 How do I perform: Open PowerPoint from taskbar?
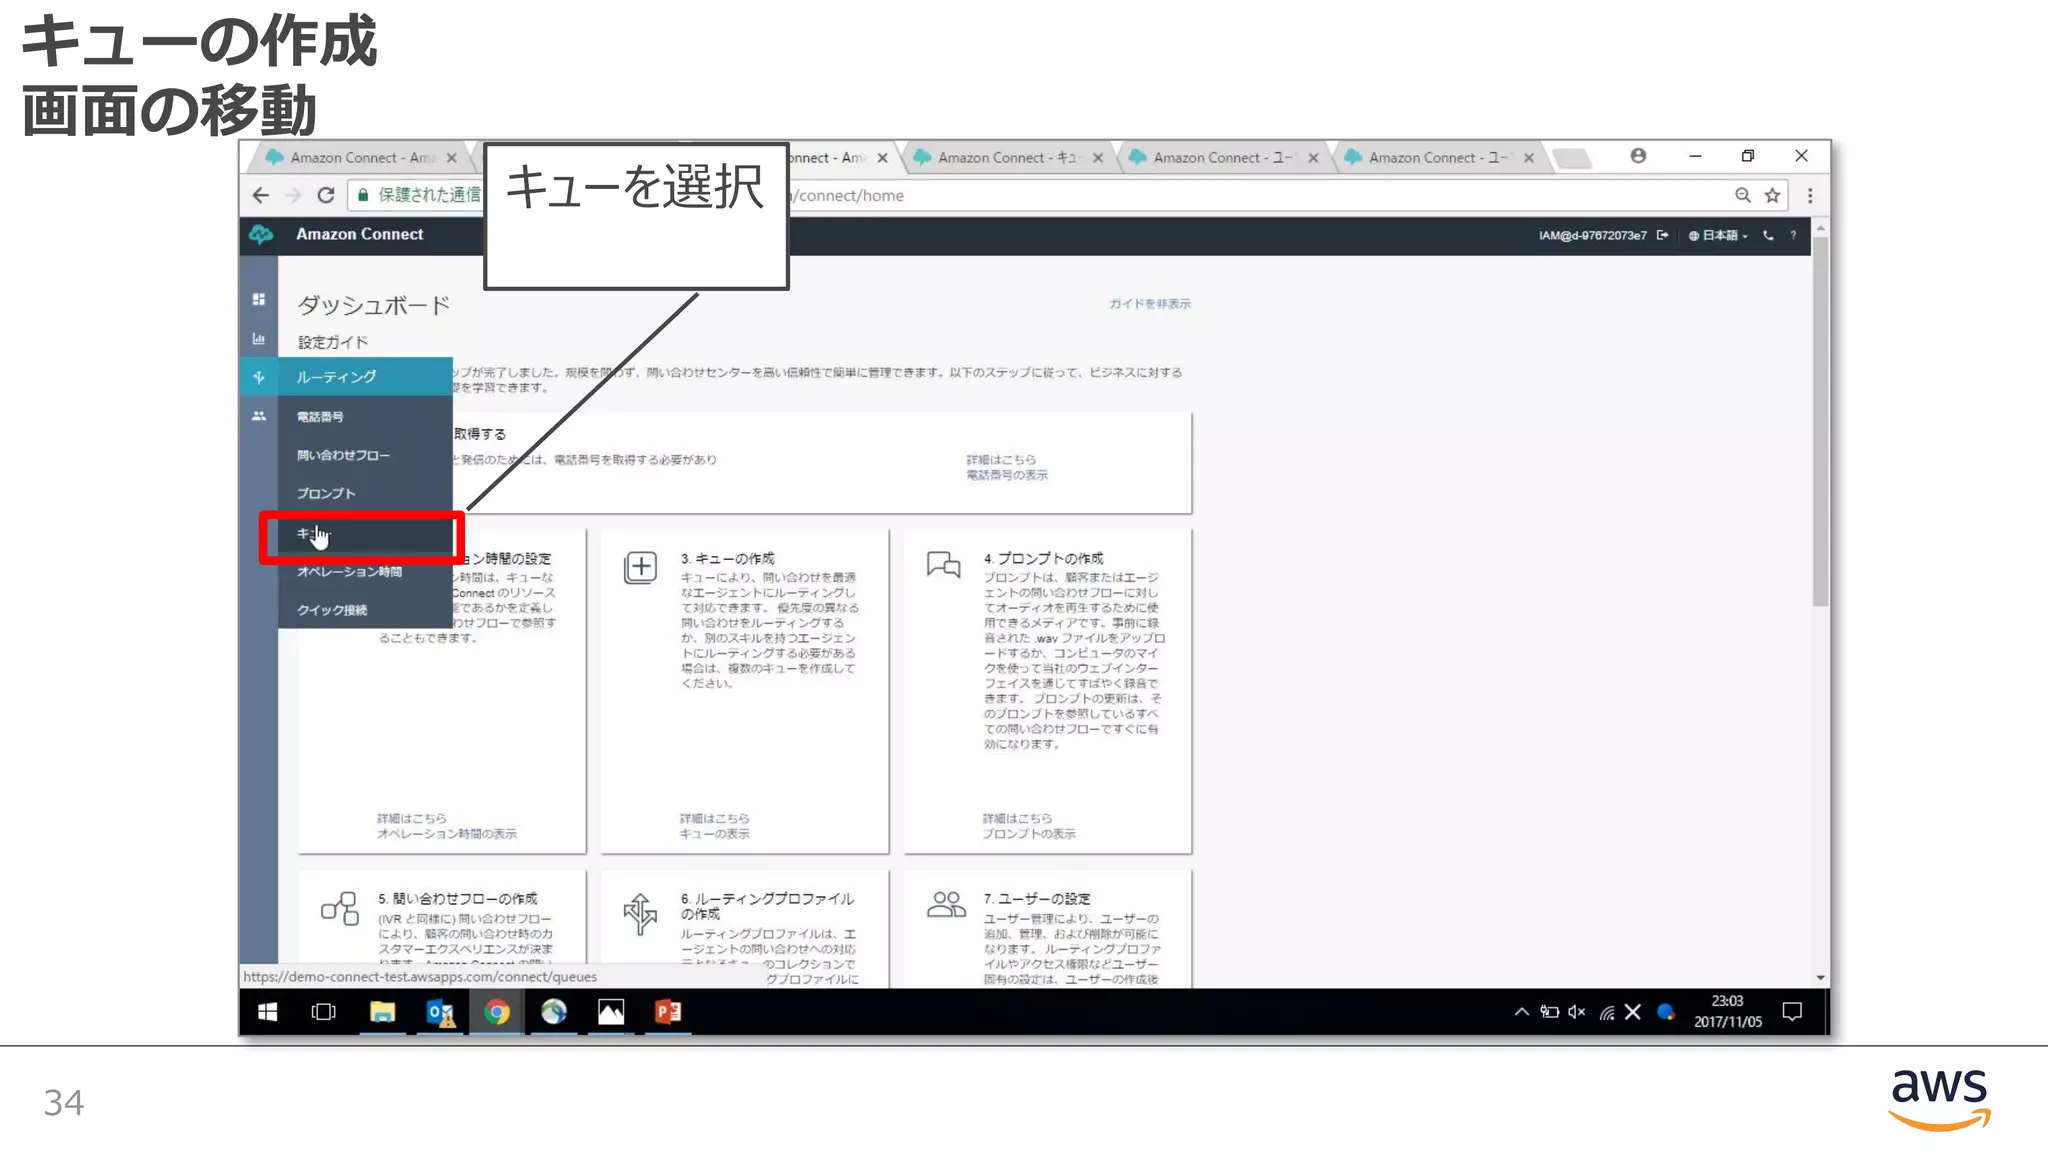click(x=668, y=1012)
